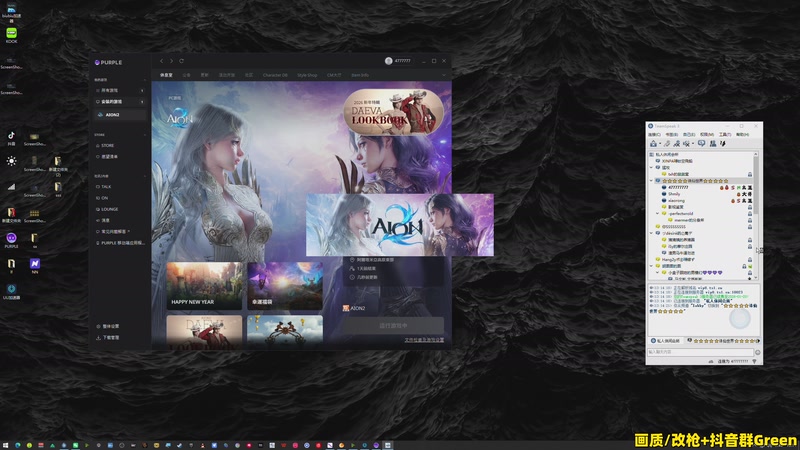
Task: Click the PURPLE logo
Action: tap(108, 62)
